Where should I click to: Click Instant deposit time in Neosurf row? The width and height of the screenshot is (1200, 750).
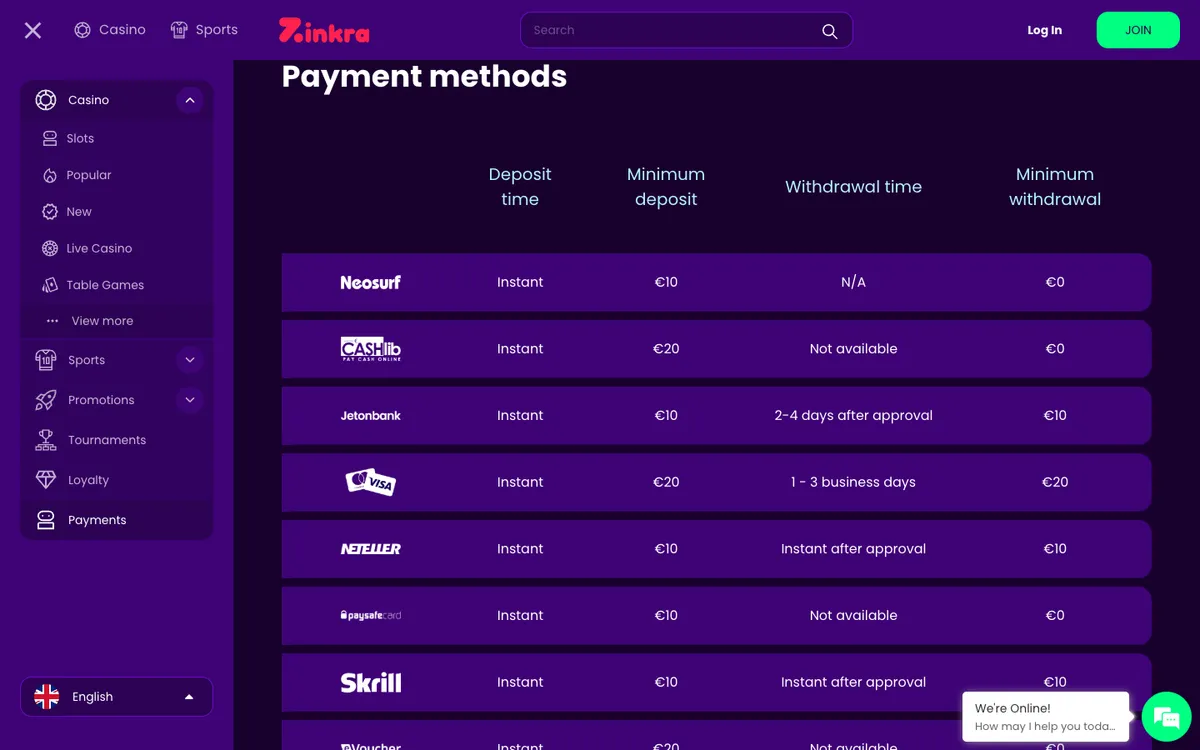(520, 282)
